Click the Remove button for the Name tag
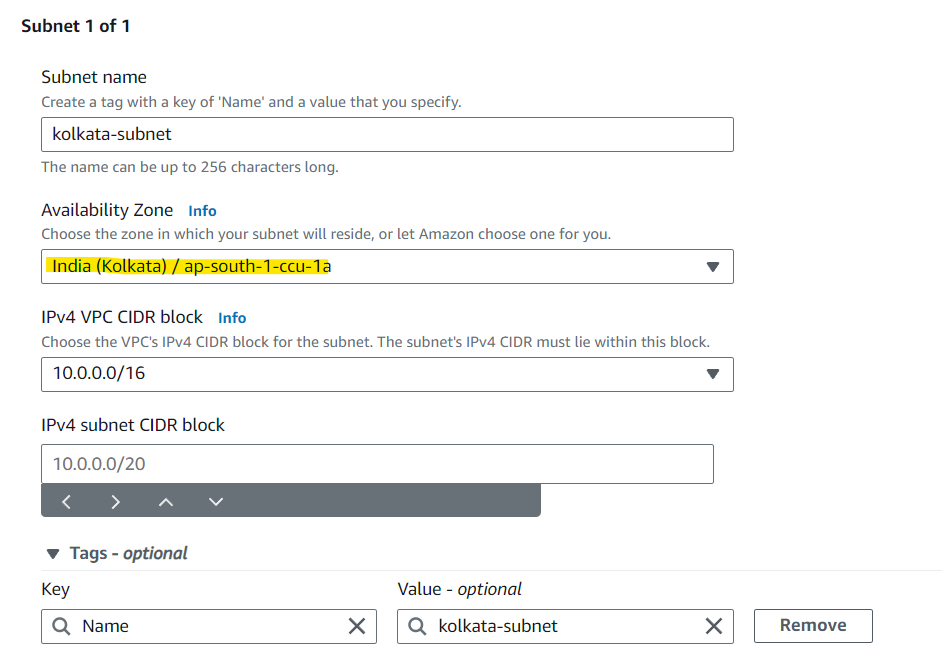Viewport: 942px width, 652px height. pos(813,625)
